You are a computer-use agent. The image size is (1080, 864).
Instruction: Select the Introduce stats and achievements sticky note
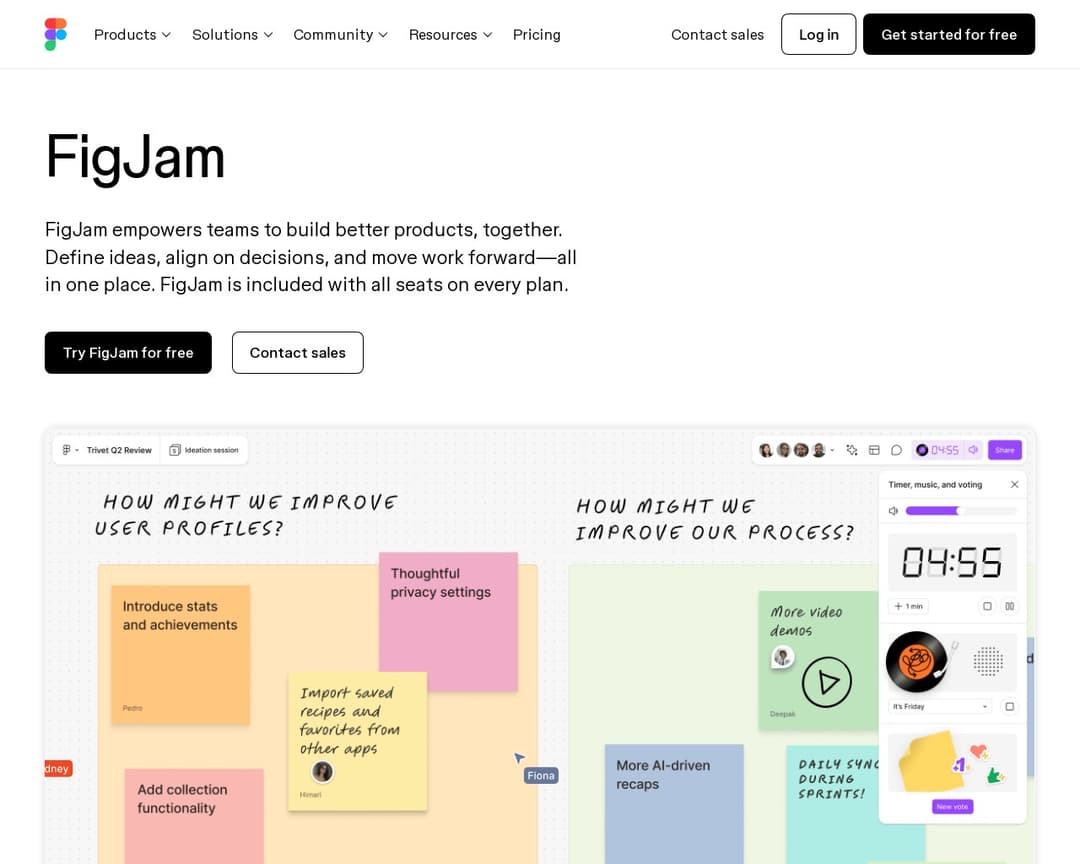(180, 655)
